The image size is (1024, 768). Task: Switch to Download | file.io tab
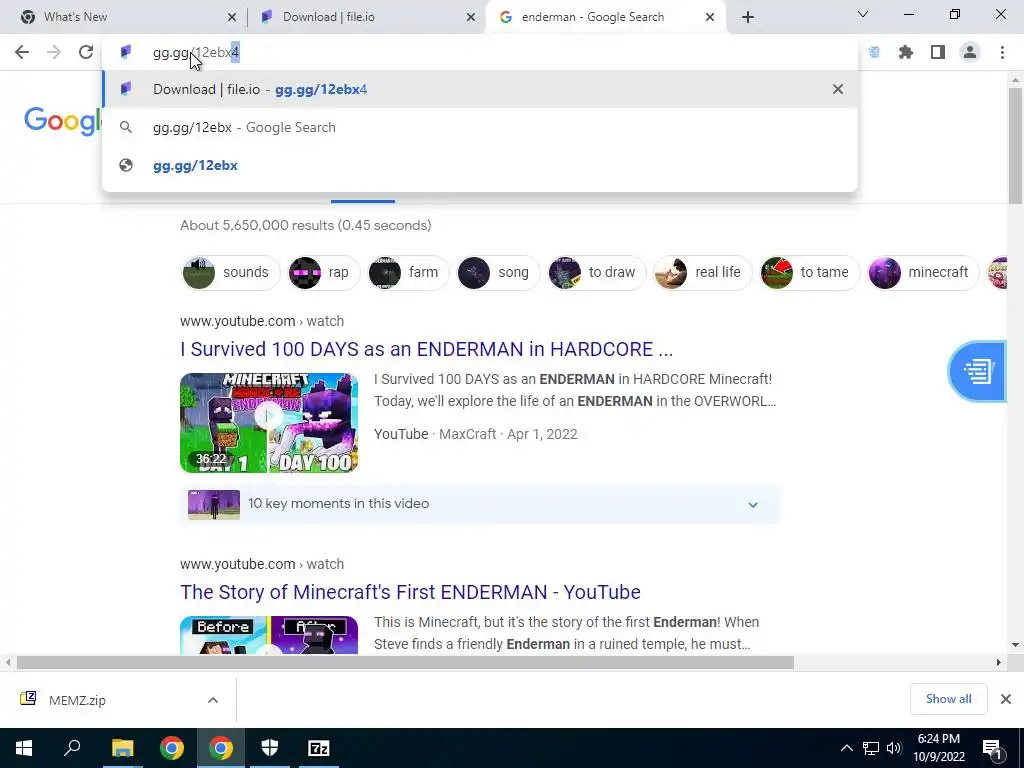pyautogui.click(x=366, y=17)
